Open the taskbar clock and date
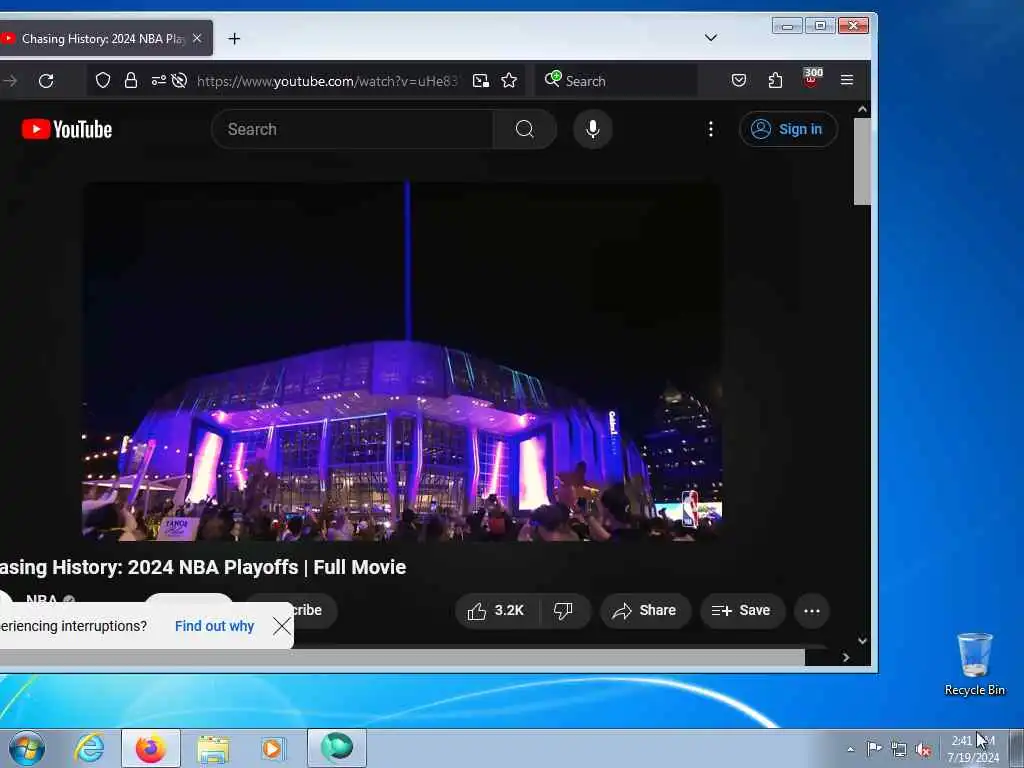The width and height of the screenshot is (1024, 768). (x=973, y=749)
